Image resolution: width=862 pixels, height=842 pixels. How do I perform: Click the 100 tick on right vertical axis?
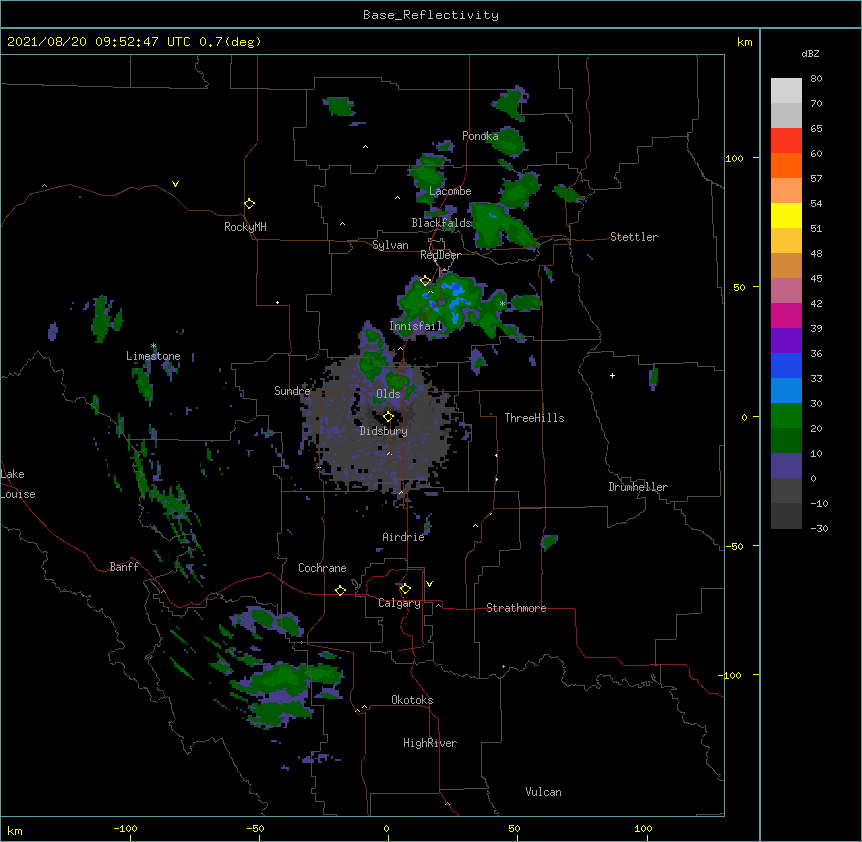[734, 158]
